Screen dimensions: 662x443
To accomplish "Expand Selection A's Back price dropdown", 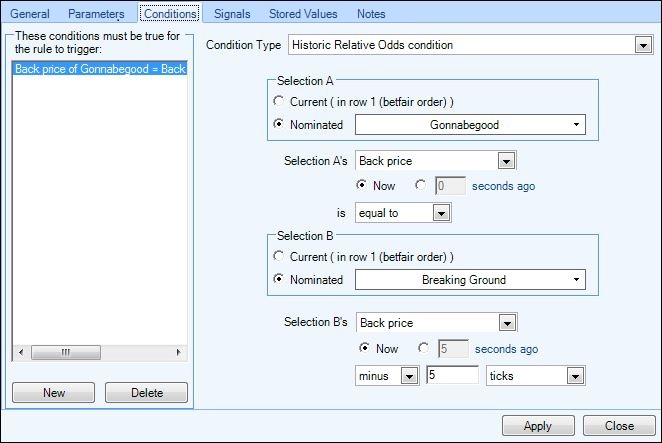I will tap(436, 161).
